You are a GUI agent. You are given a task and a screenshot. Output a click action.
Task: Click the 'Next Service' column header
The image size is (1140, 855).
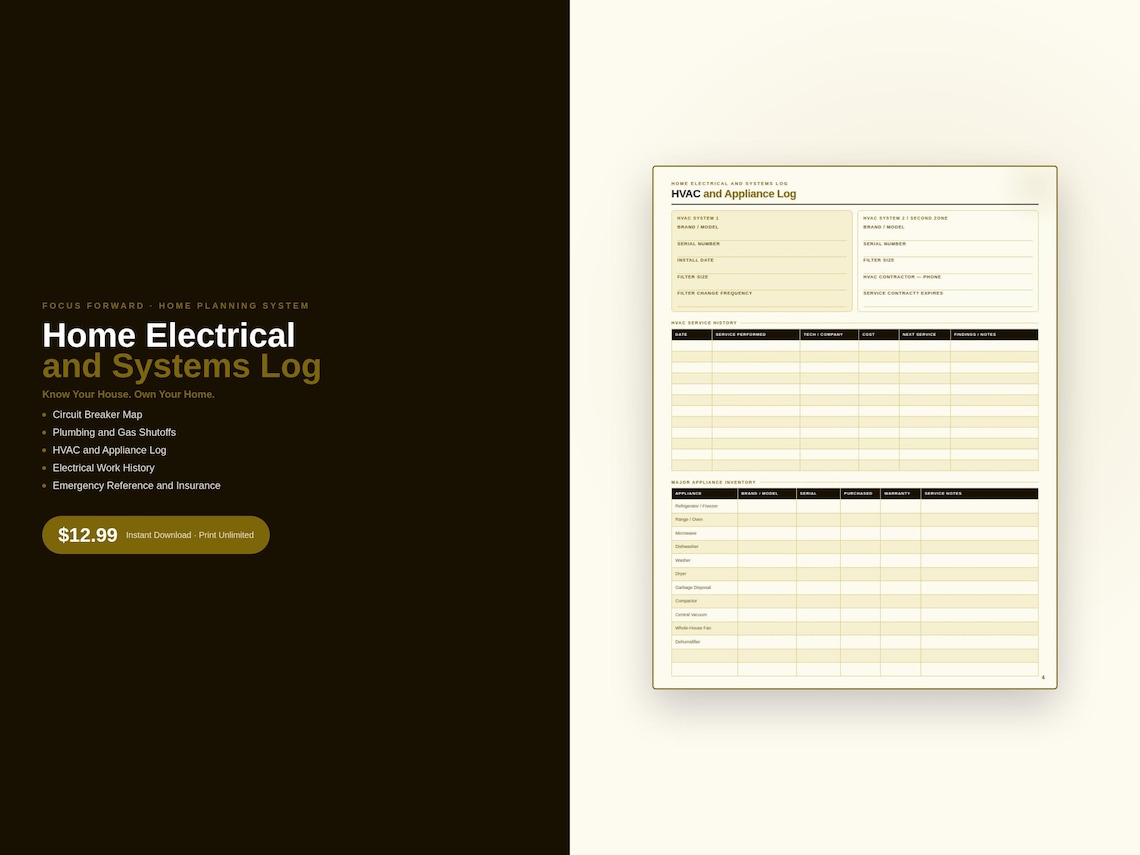(925, 334)
